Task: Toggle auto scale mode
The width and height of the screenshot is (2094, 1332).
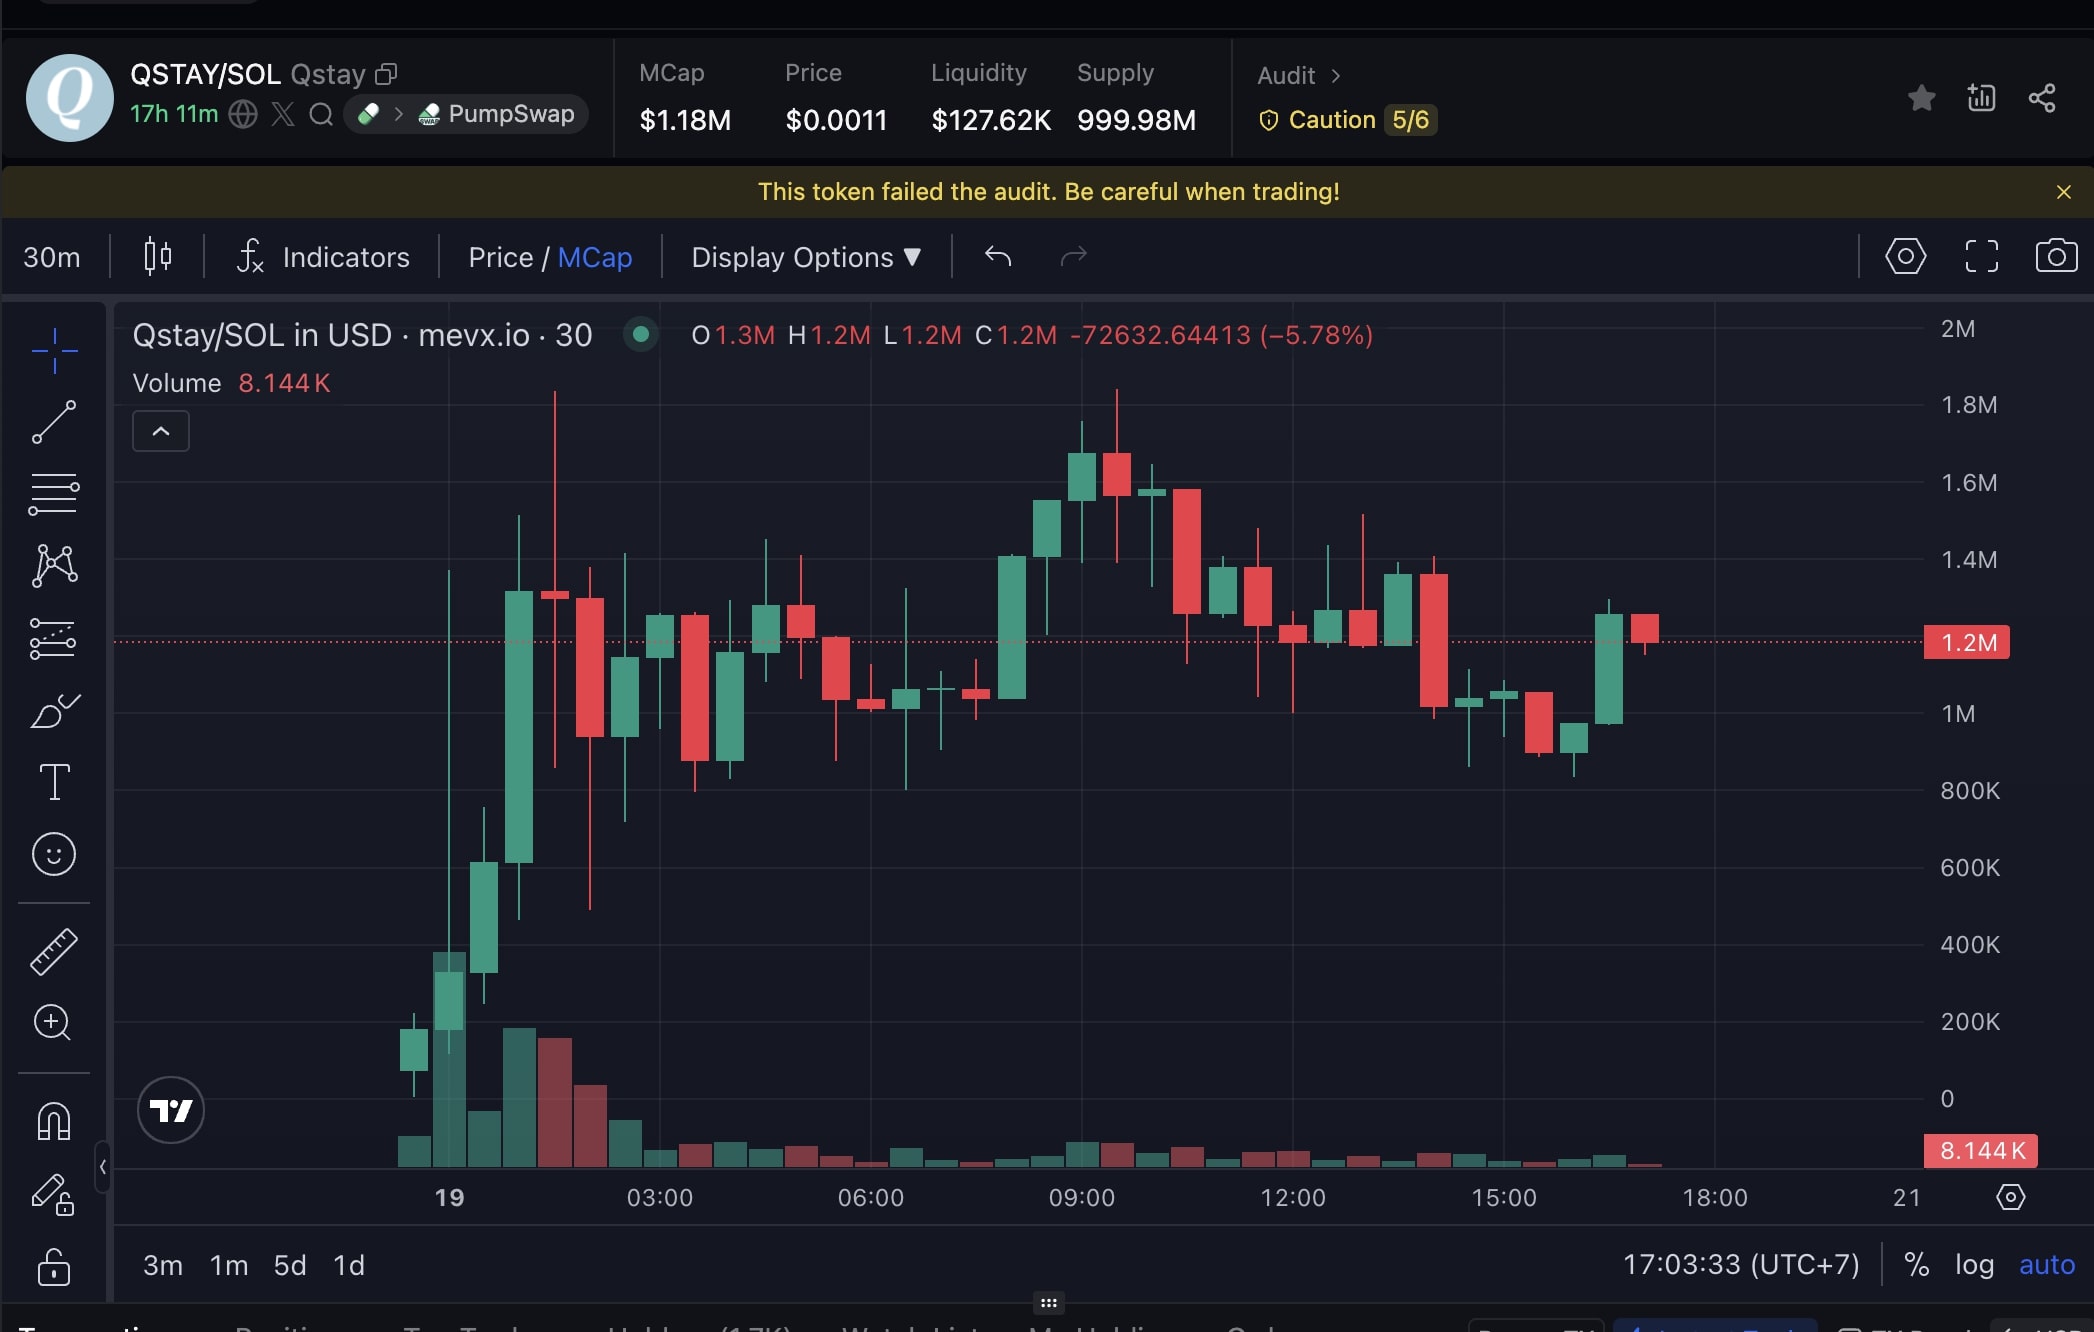Action: coord(2047,1265)
